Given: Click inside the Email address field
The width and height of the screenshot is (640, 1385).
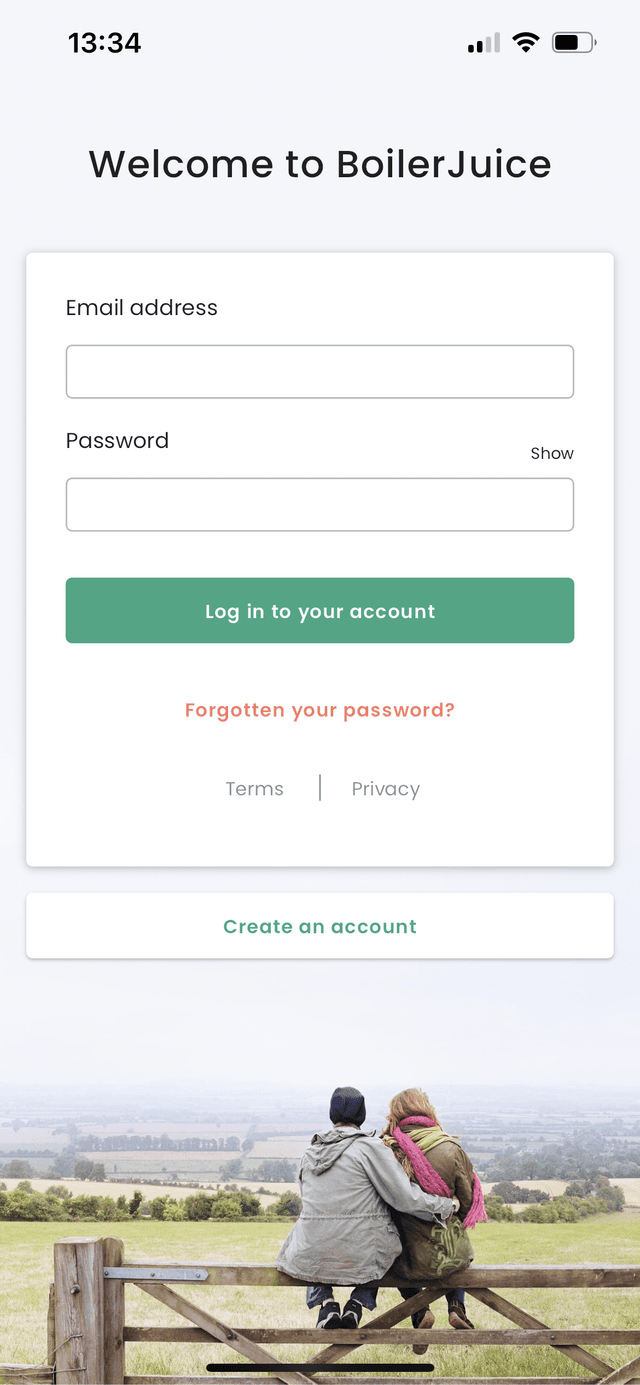Looking at the screenshot, I should coord(320,370).
